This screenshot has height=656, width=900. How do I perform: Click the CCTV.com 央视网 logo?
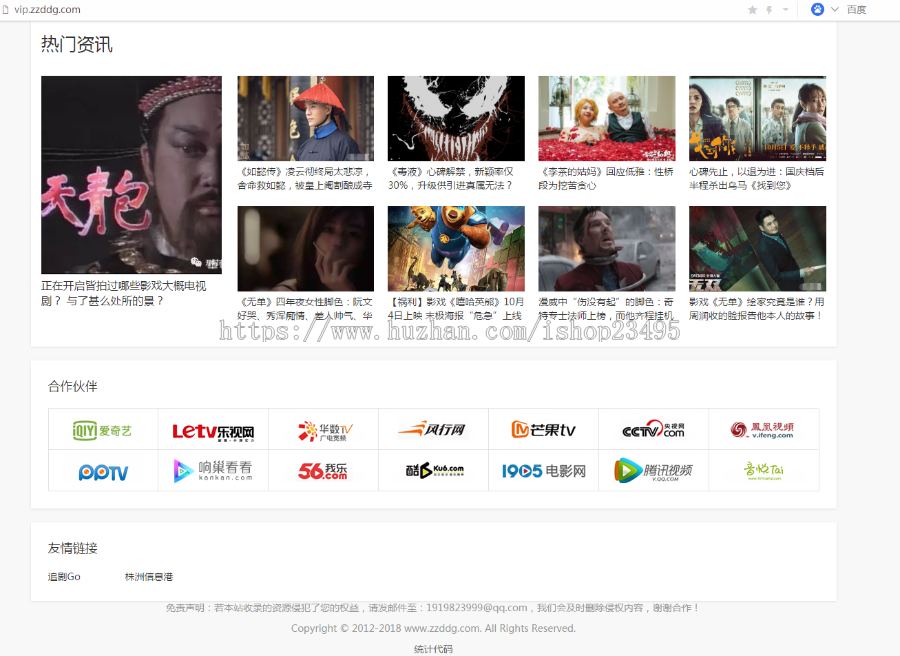653,429
